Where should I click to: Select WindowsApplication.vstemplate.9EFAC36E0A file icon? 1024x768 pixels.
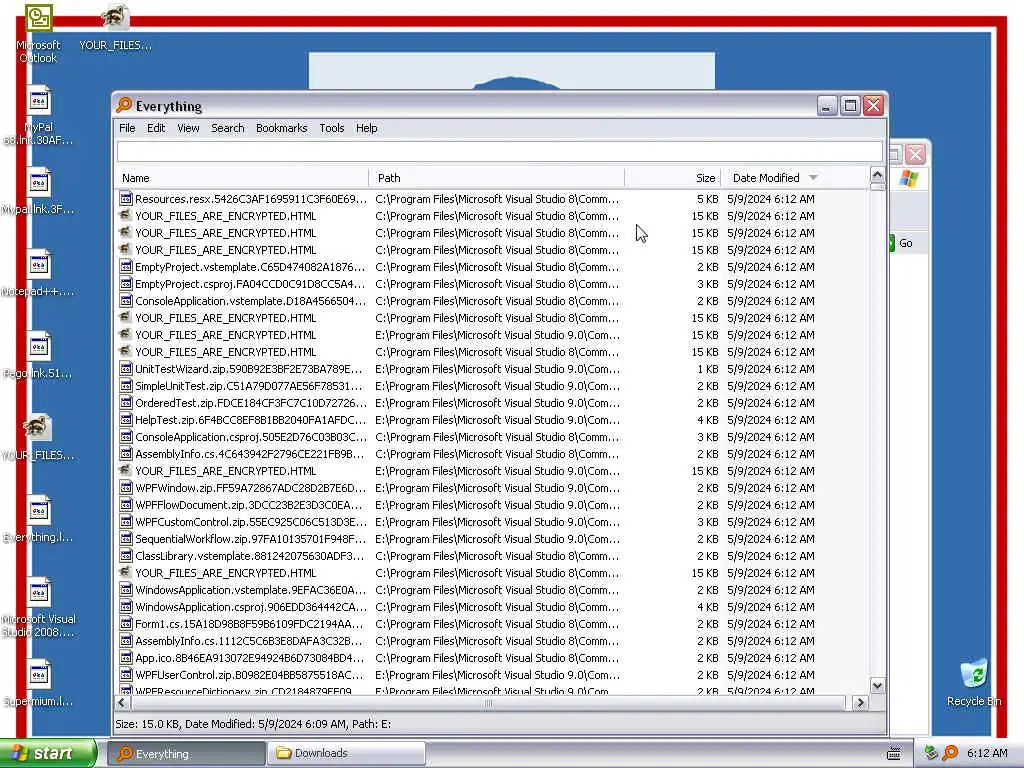pos(125,590)
